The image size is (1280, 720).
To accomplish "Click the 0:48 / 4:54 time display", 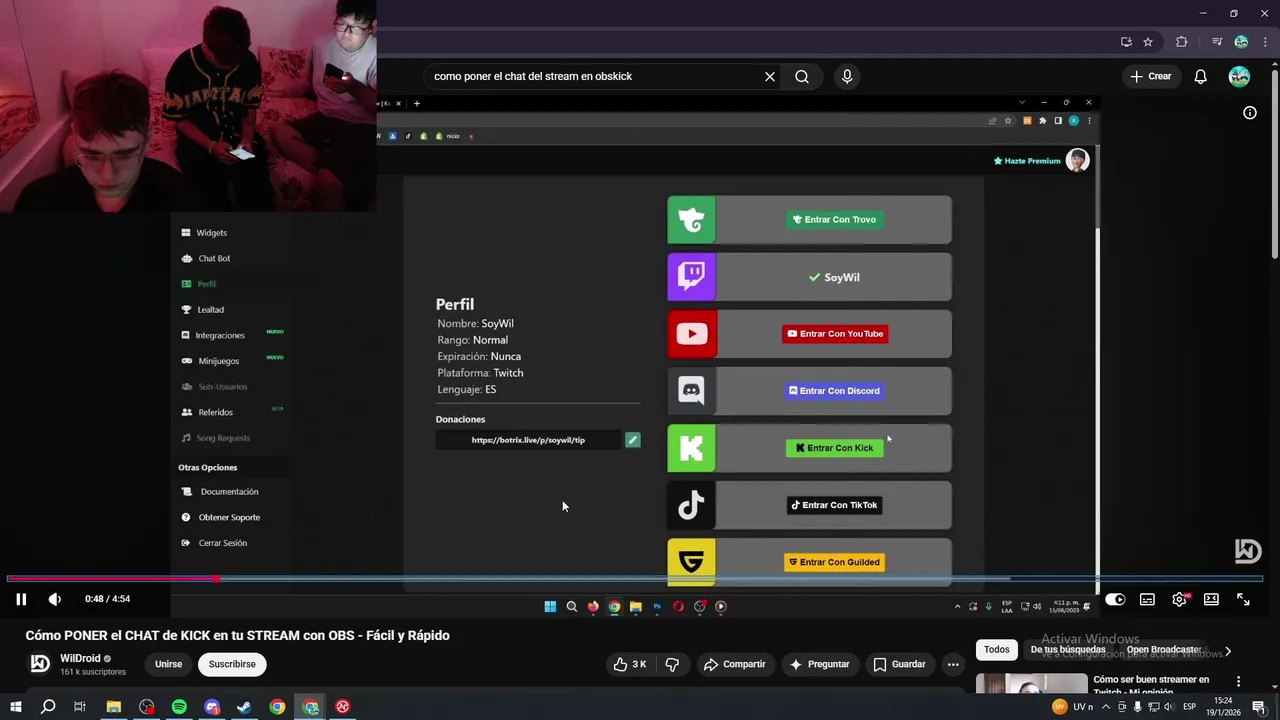I will tap(108, 599).
